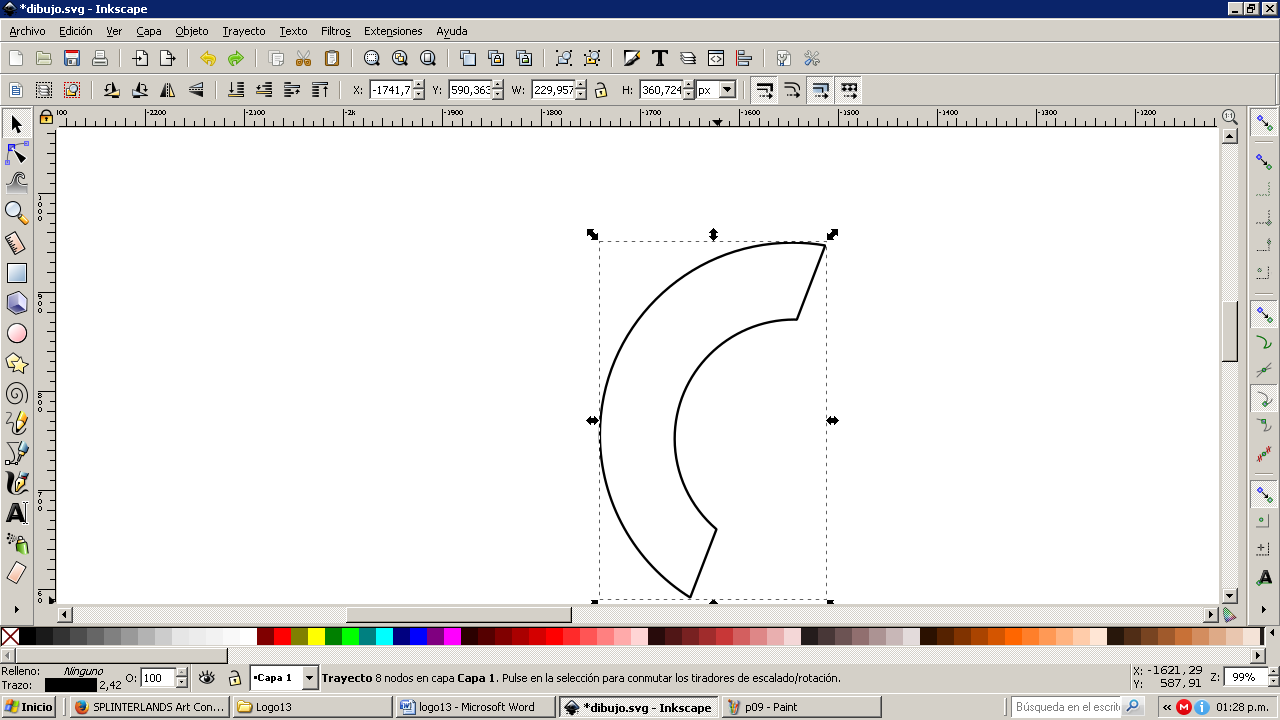Open the Trayecto menu

pyautogui.click(x=243, y=31)
